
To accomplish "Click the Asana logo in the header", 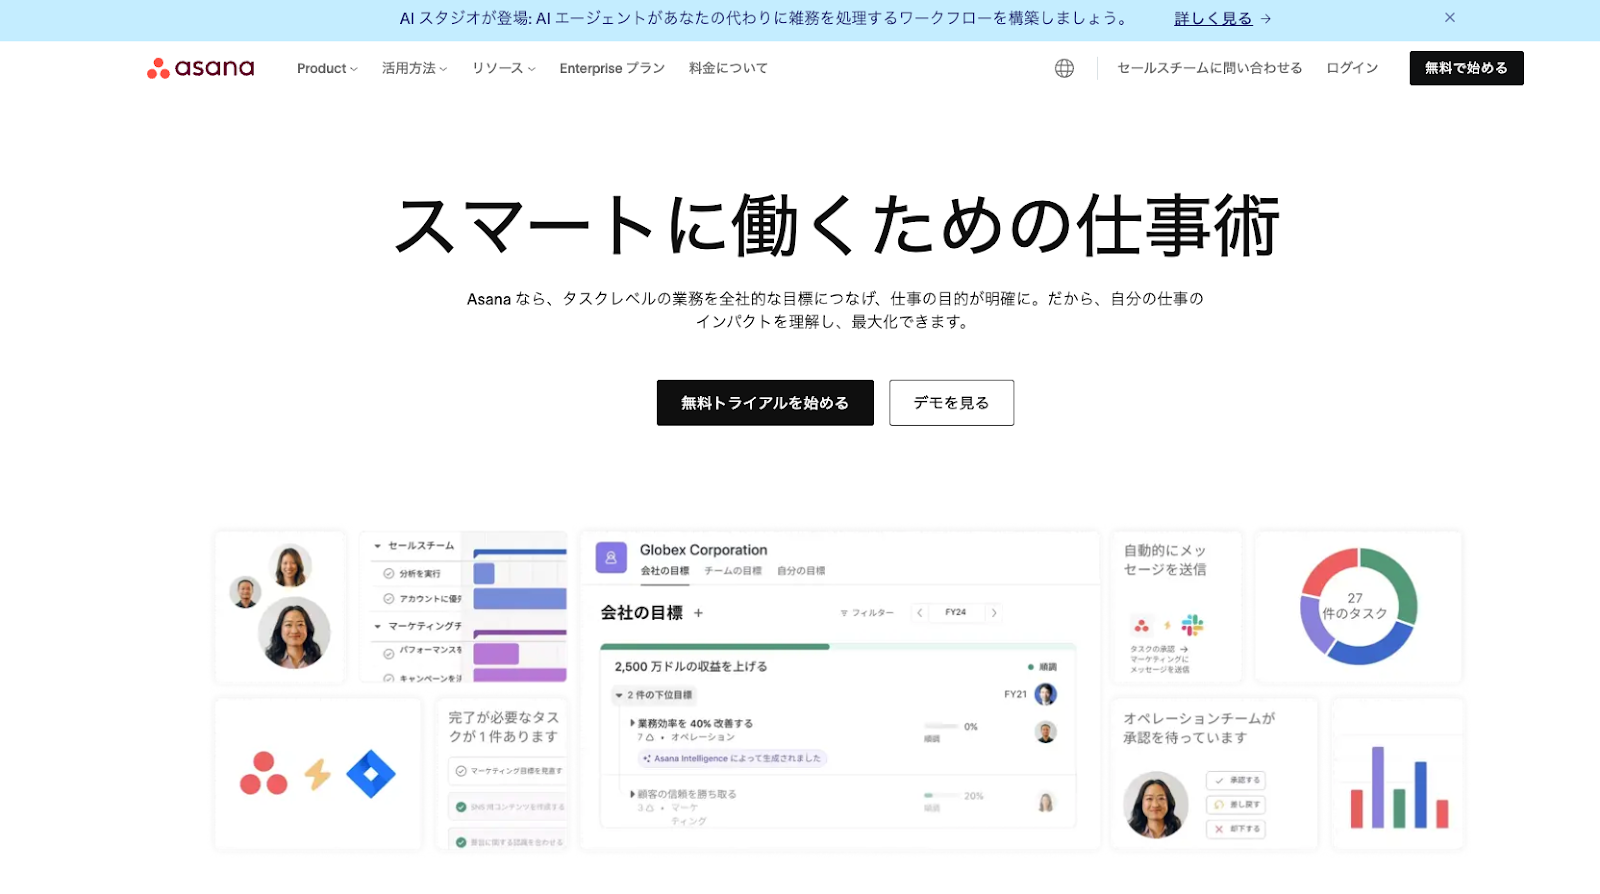I will tap(200, 68).
